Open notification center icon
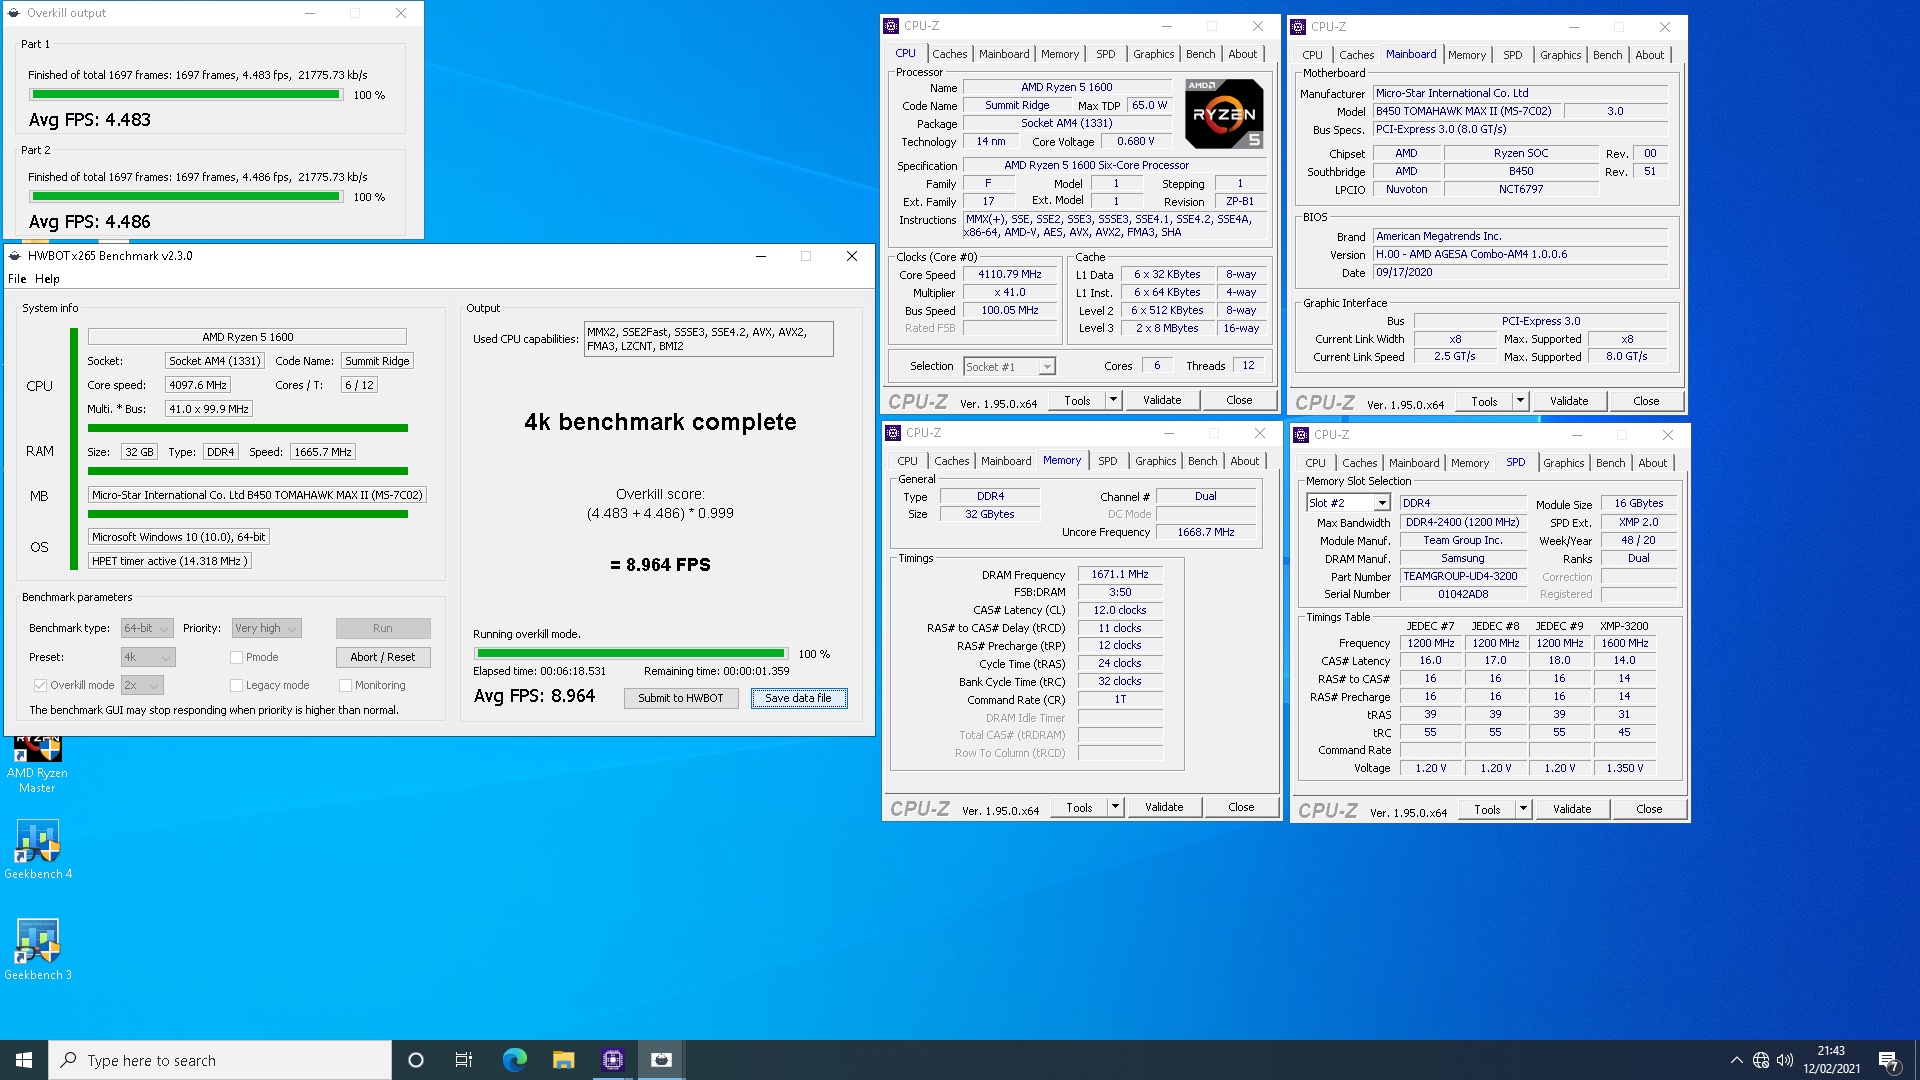Screen dimensions: 1920x1080 pyautogui.click(x=1889, y=1061)
